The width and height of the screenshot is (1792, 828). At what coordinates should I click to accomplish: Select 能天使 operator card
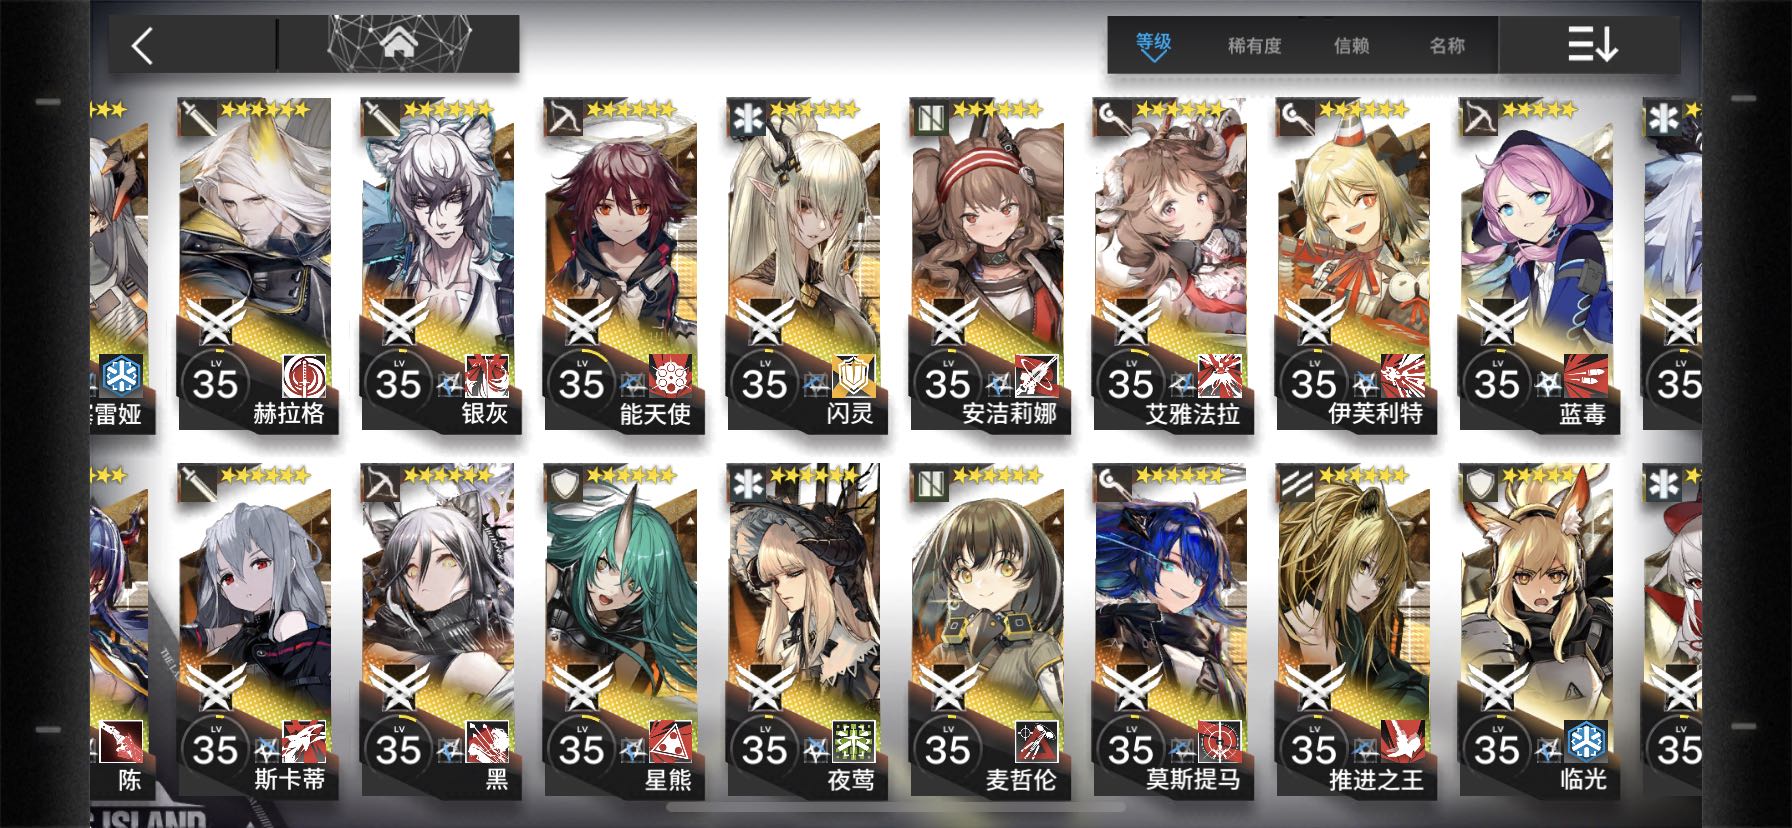[621, 265]
